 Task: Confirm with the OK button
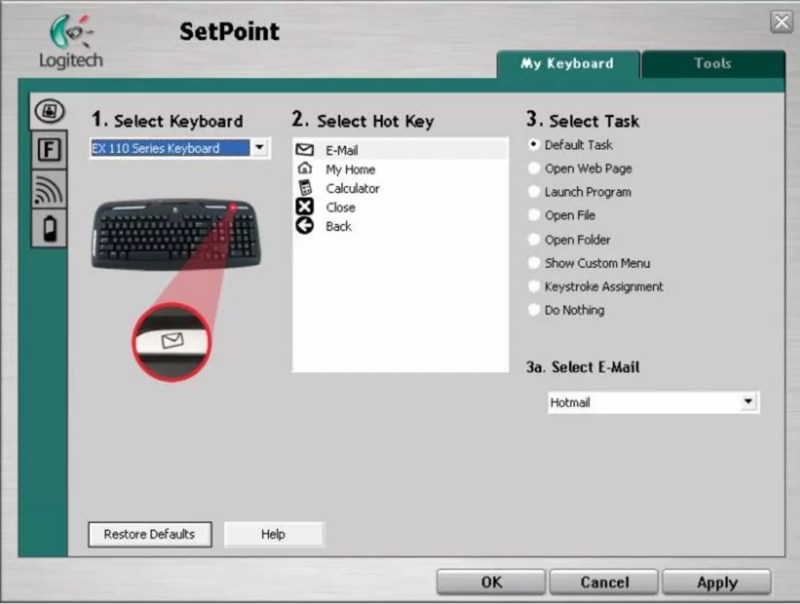491,582
